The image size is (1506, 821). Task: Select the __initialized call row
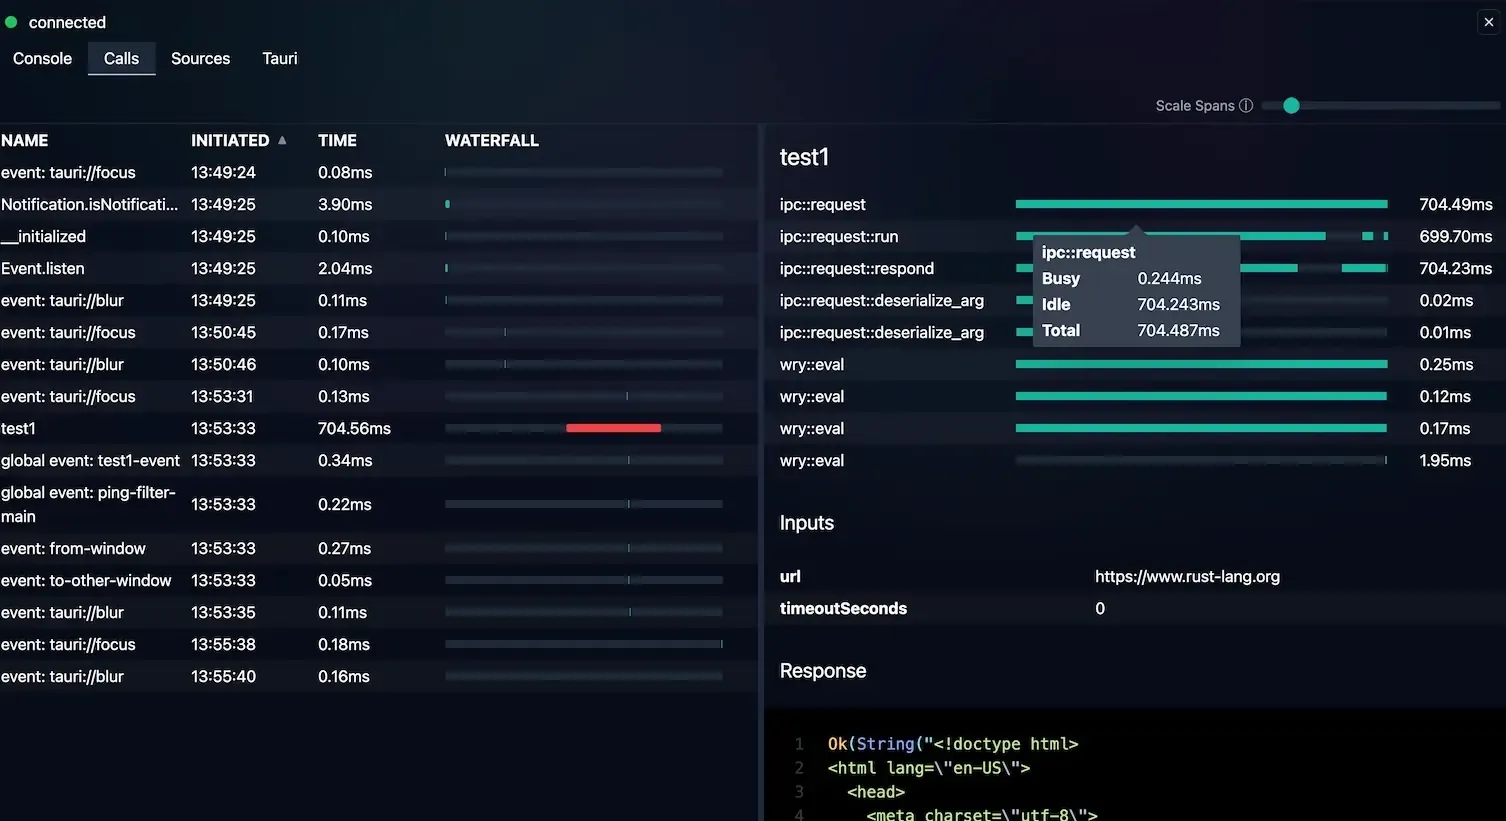coord(378,236)
